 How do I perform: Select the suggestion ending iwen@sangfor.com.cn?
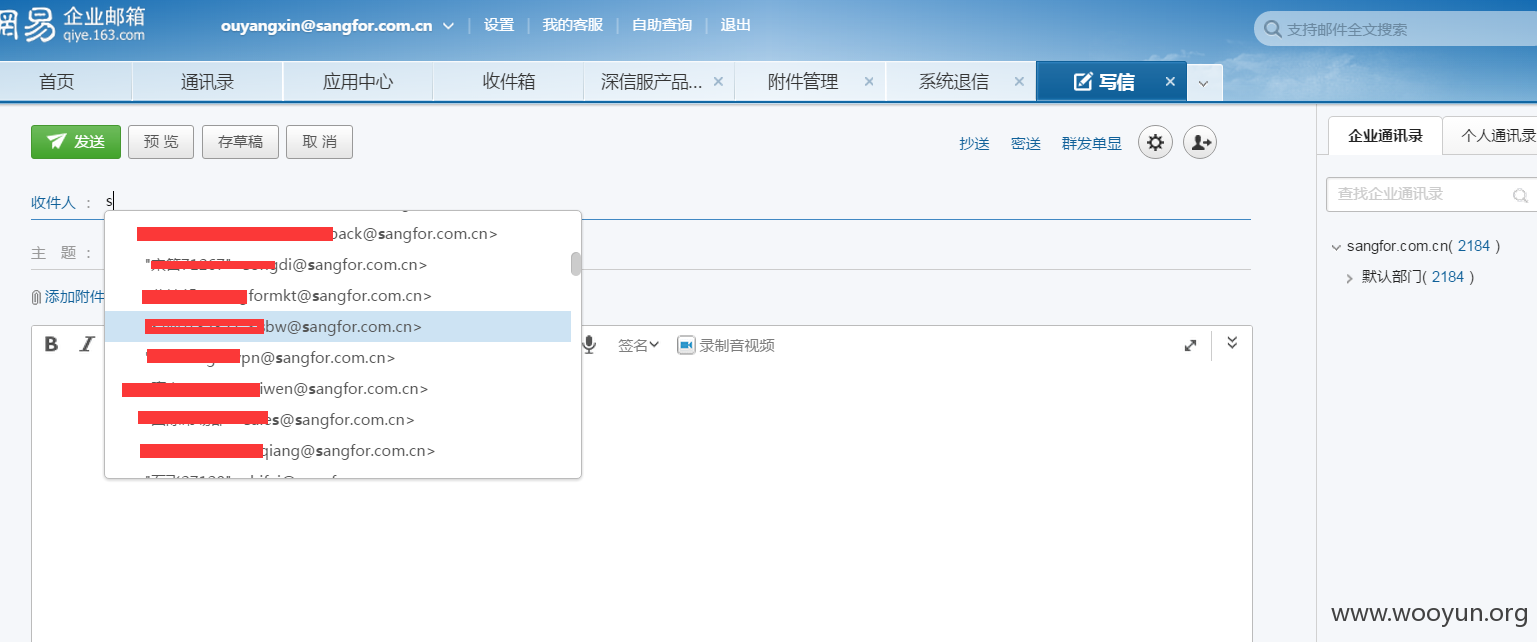point(338,389)
